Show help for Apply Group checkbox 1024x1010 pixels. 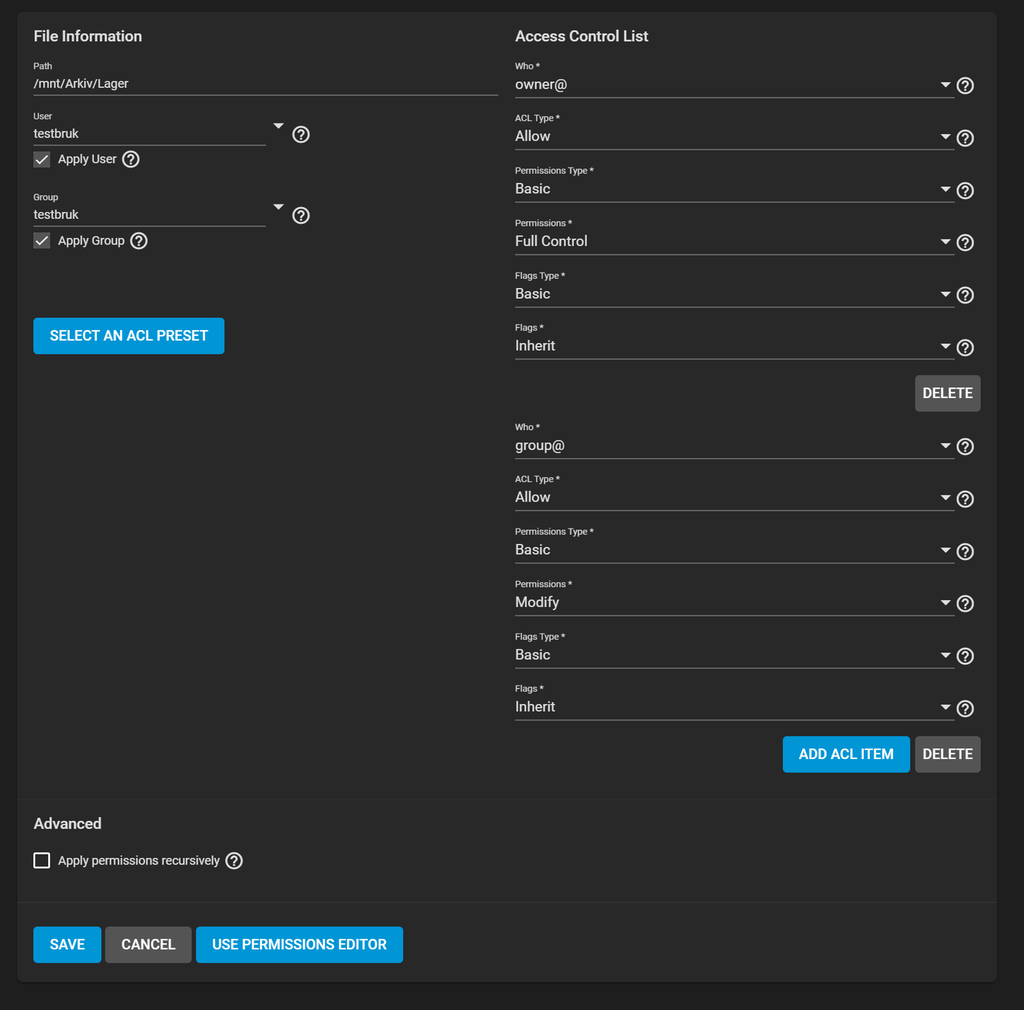point(139,241)
